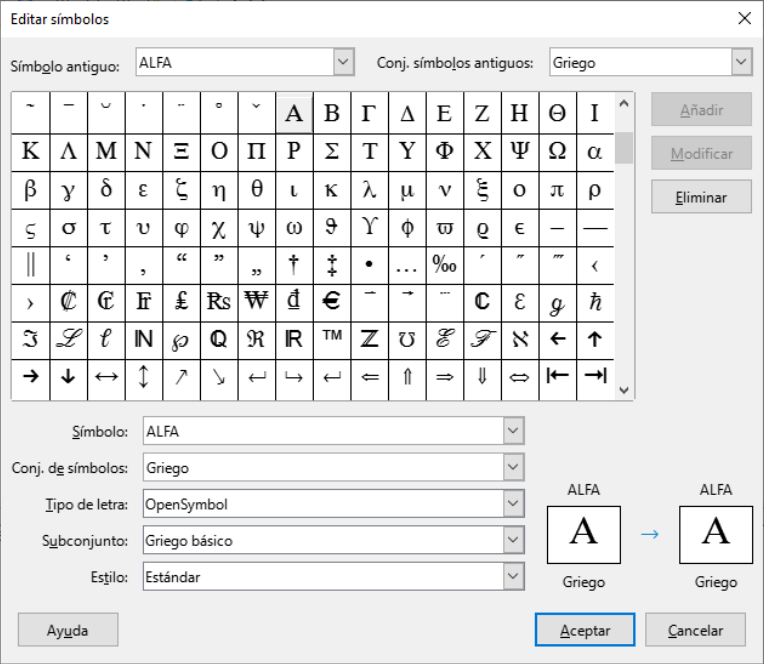Image resolution: width=764 pixels, height=664 pixels.
Task: Open the Símbolo antiguo dropdown
Action: pyautogui.click(x=343, y=62)
